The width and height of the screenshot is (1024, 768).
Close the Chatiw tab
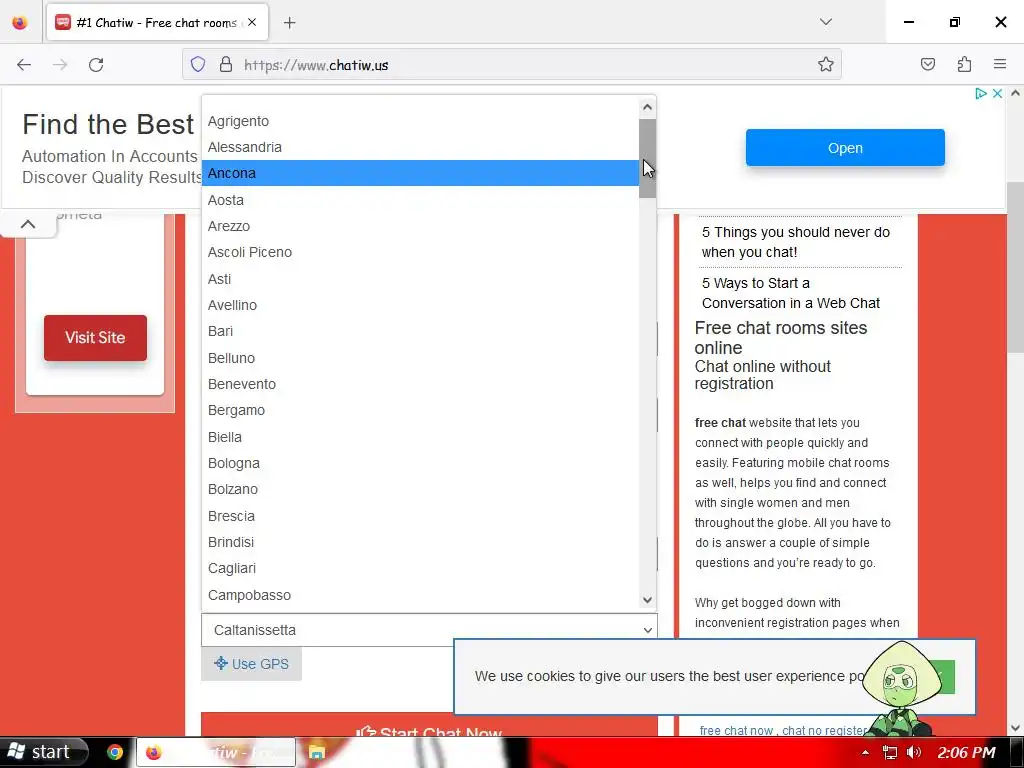point(252,22)
